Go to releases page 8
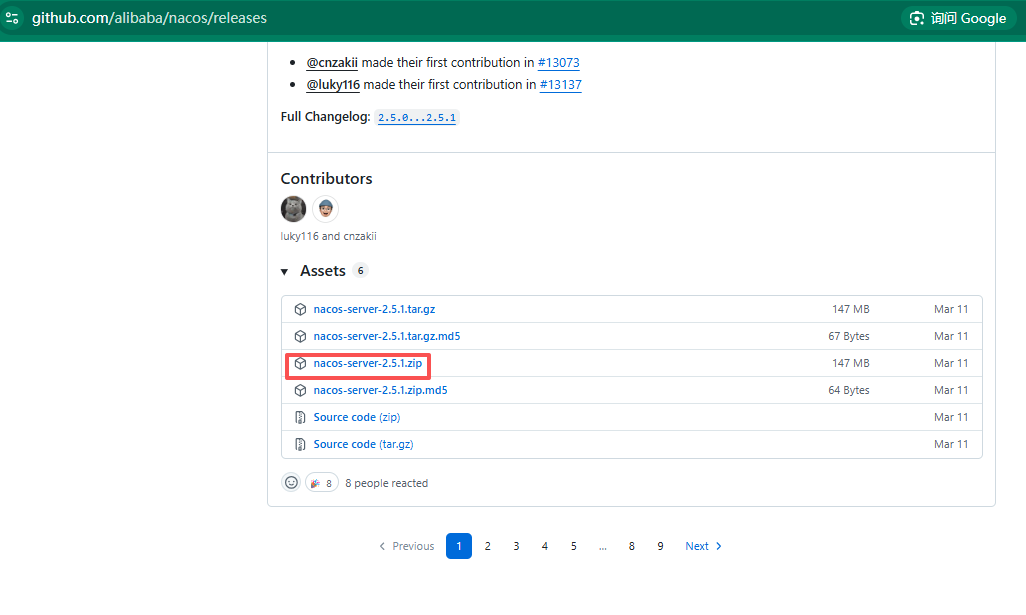 [631, 546]
